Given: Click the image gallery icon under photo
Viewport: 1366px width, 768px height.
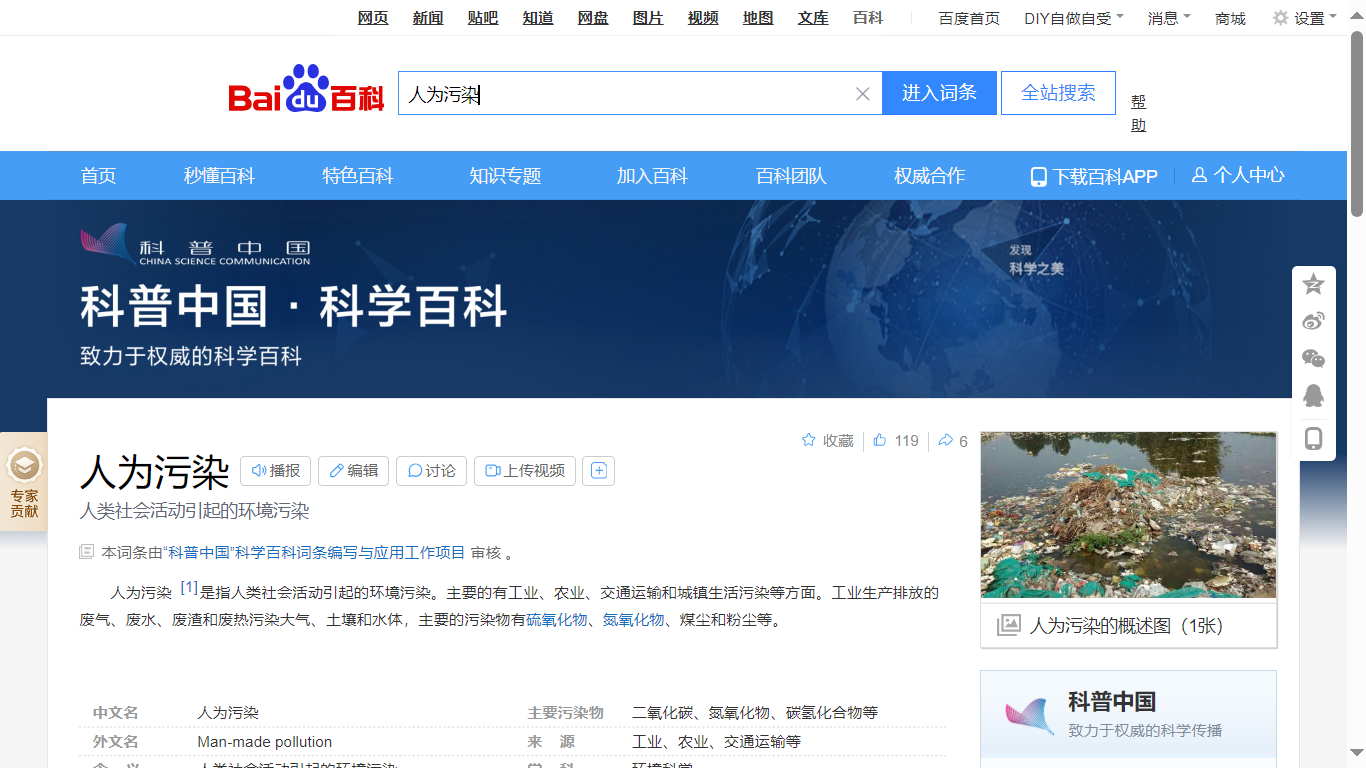Looking at the screenshot, I should coord(1009,626).
